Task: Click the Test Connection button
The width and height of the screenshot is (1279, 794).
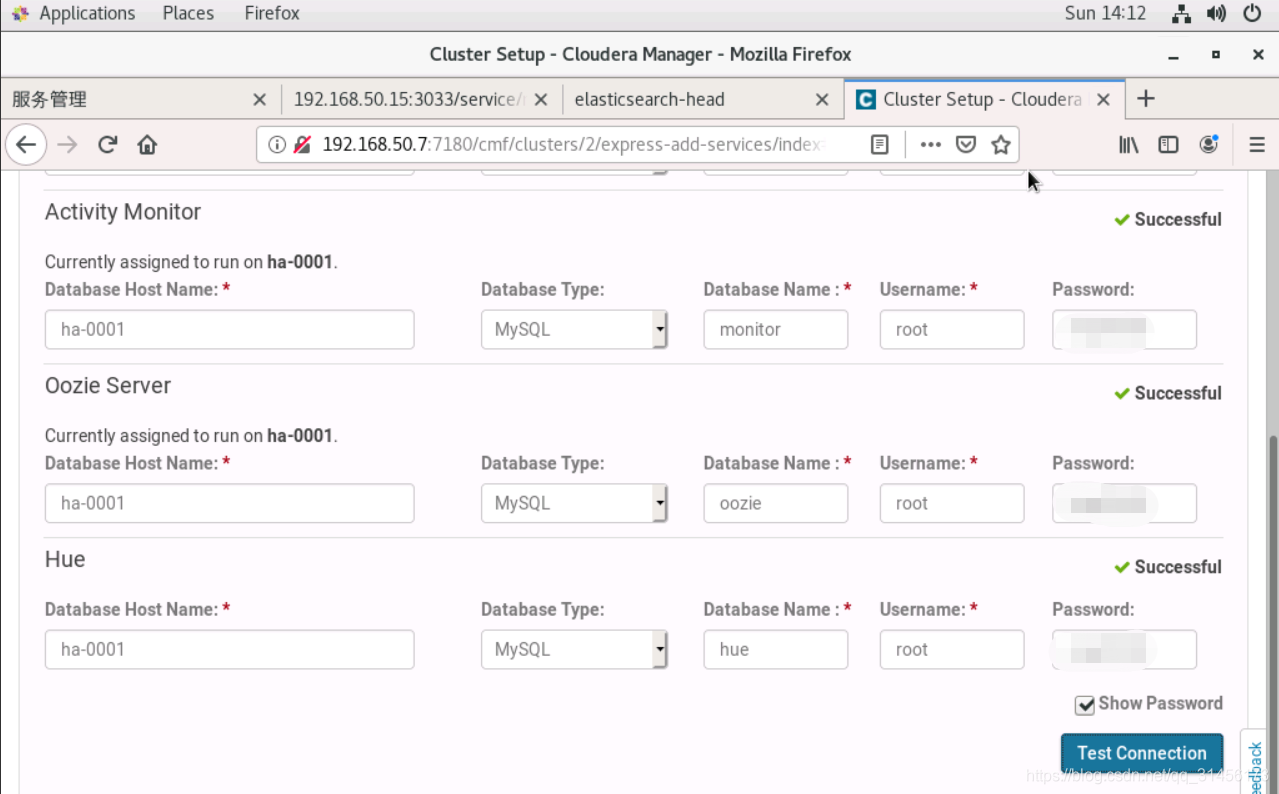Action: pyautogui.click(x=1142, y=753)
